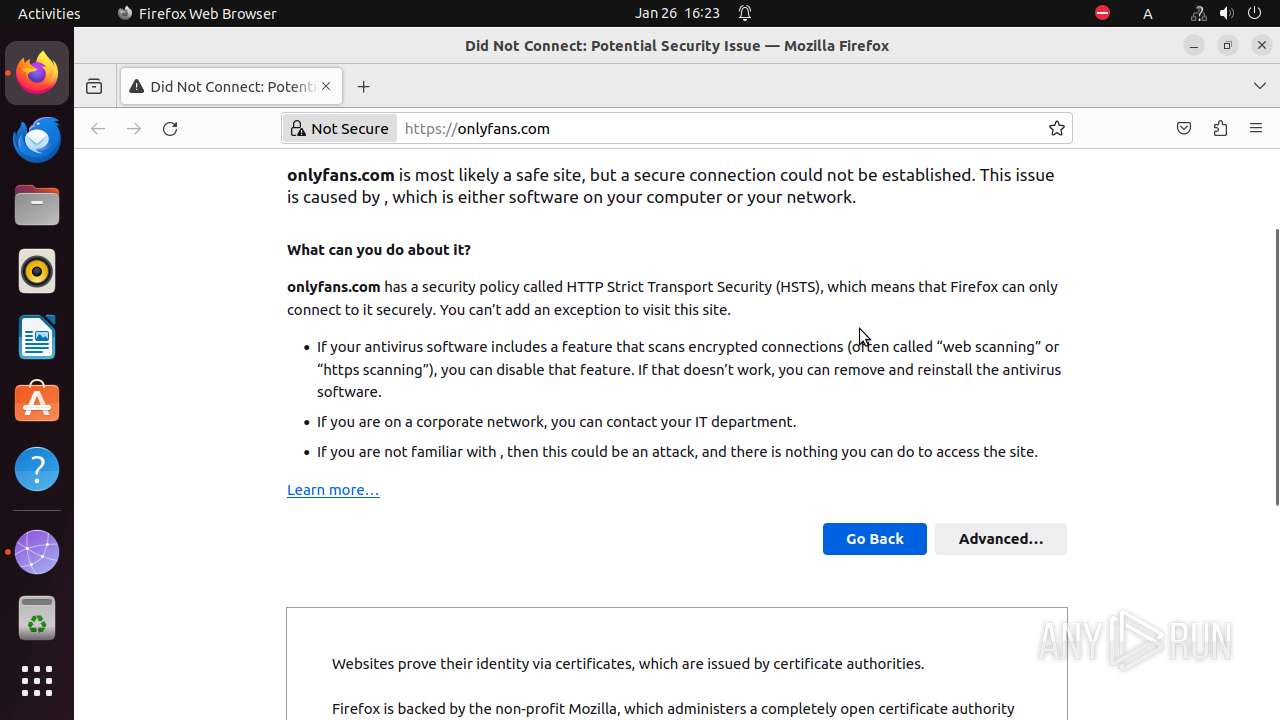Open the keyboard input source indicator
The image size is (1280, 720).
pyautogui.click(x=1148, y=13)
